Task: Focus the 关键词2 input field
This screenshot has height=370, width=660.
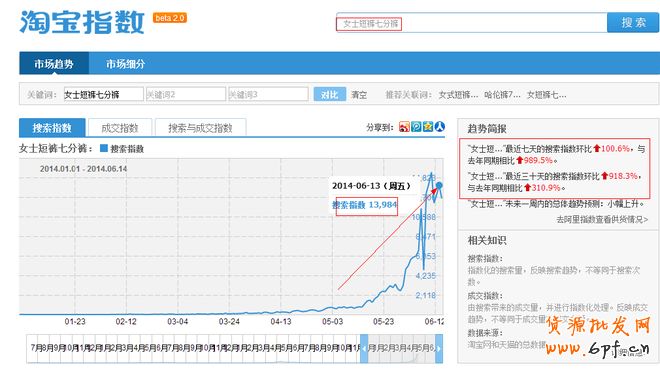Action: (186, 94)
